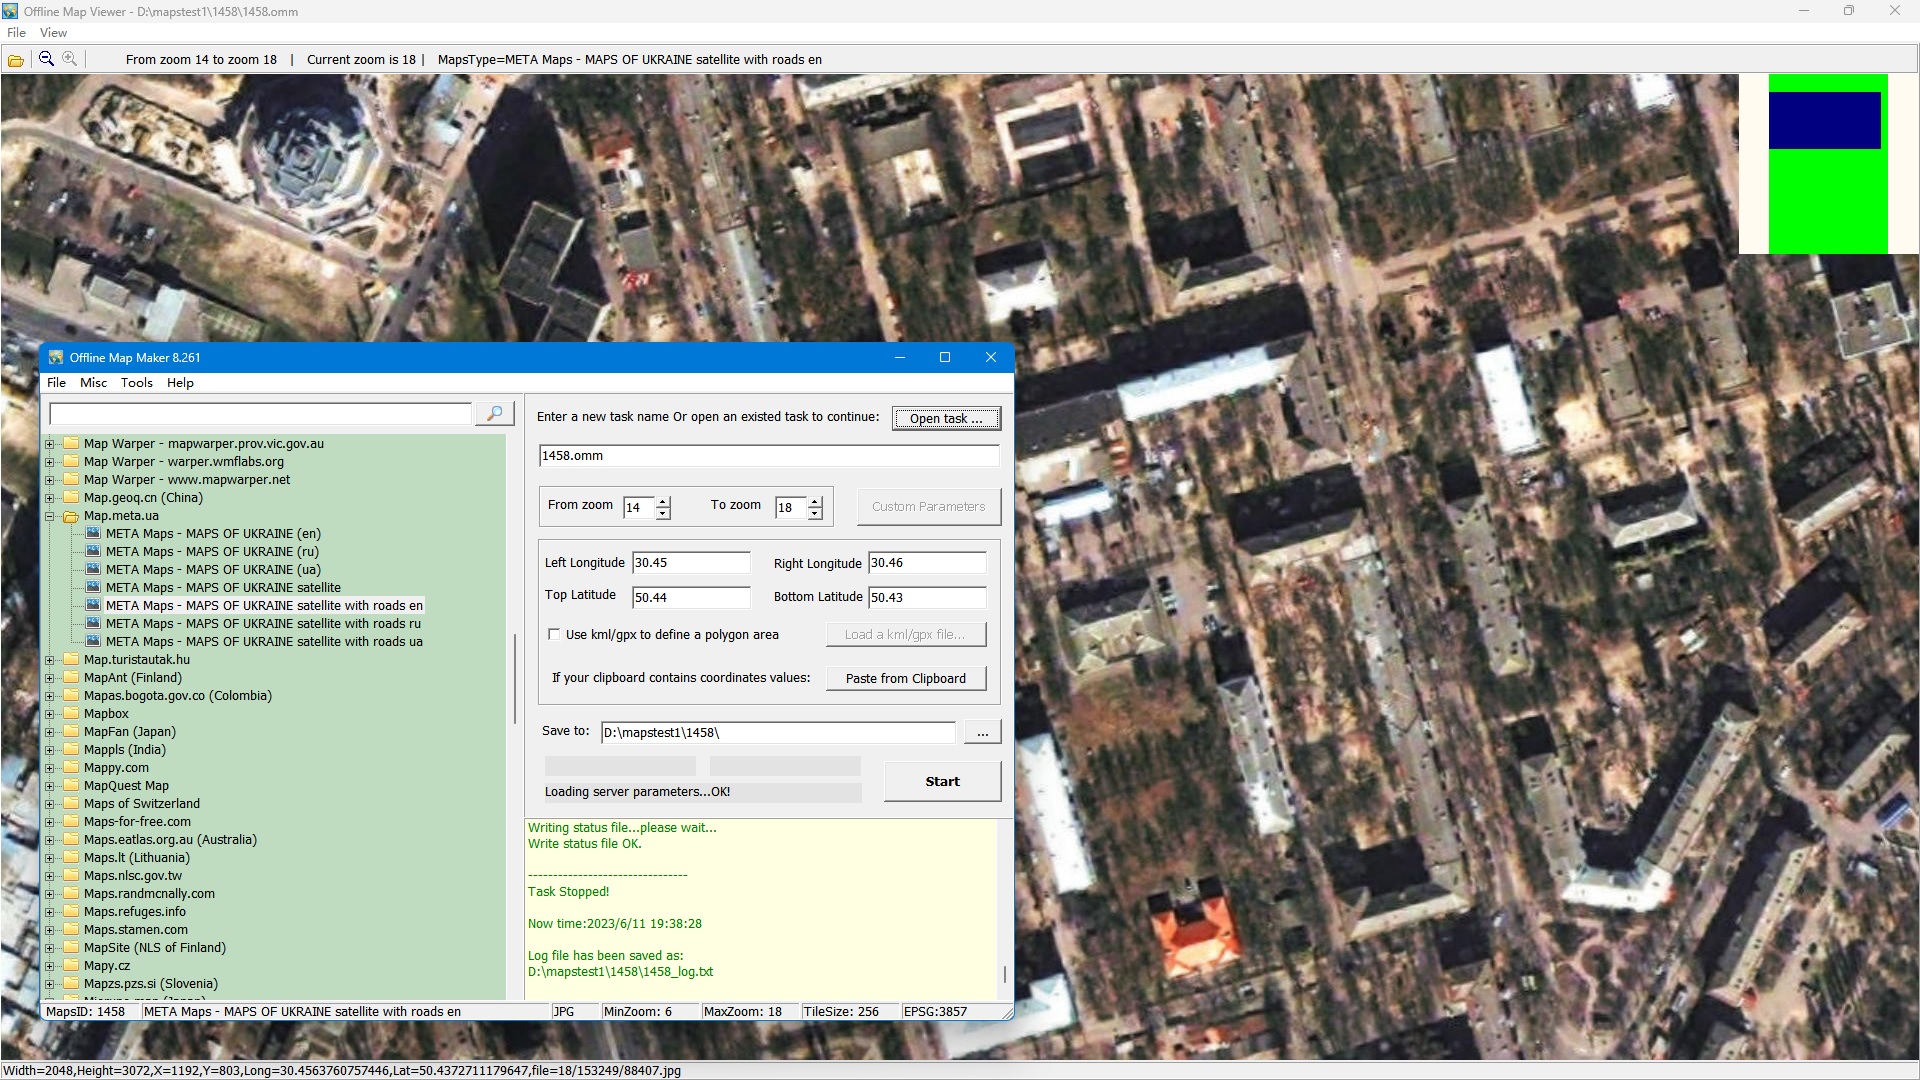
Task: Select META Maps - MAPS OF UKRAINE satellite icon
Action: [x=93, y=588]
